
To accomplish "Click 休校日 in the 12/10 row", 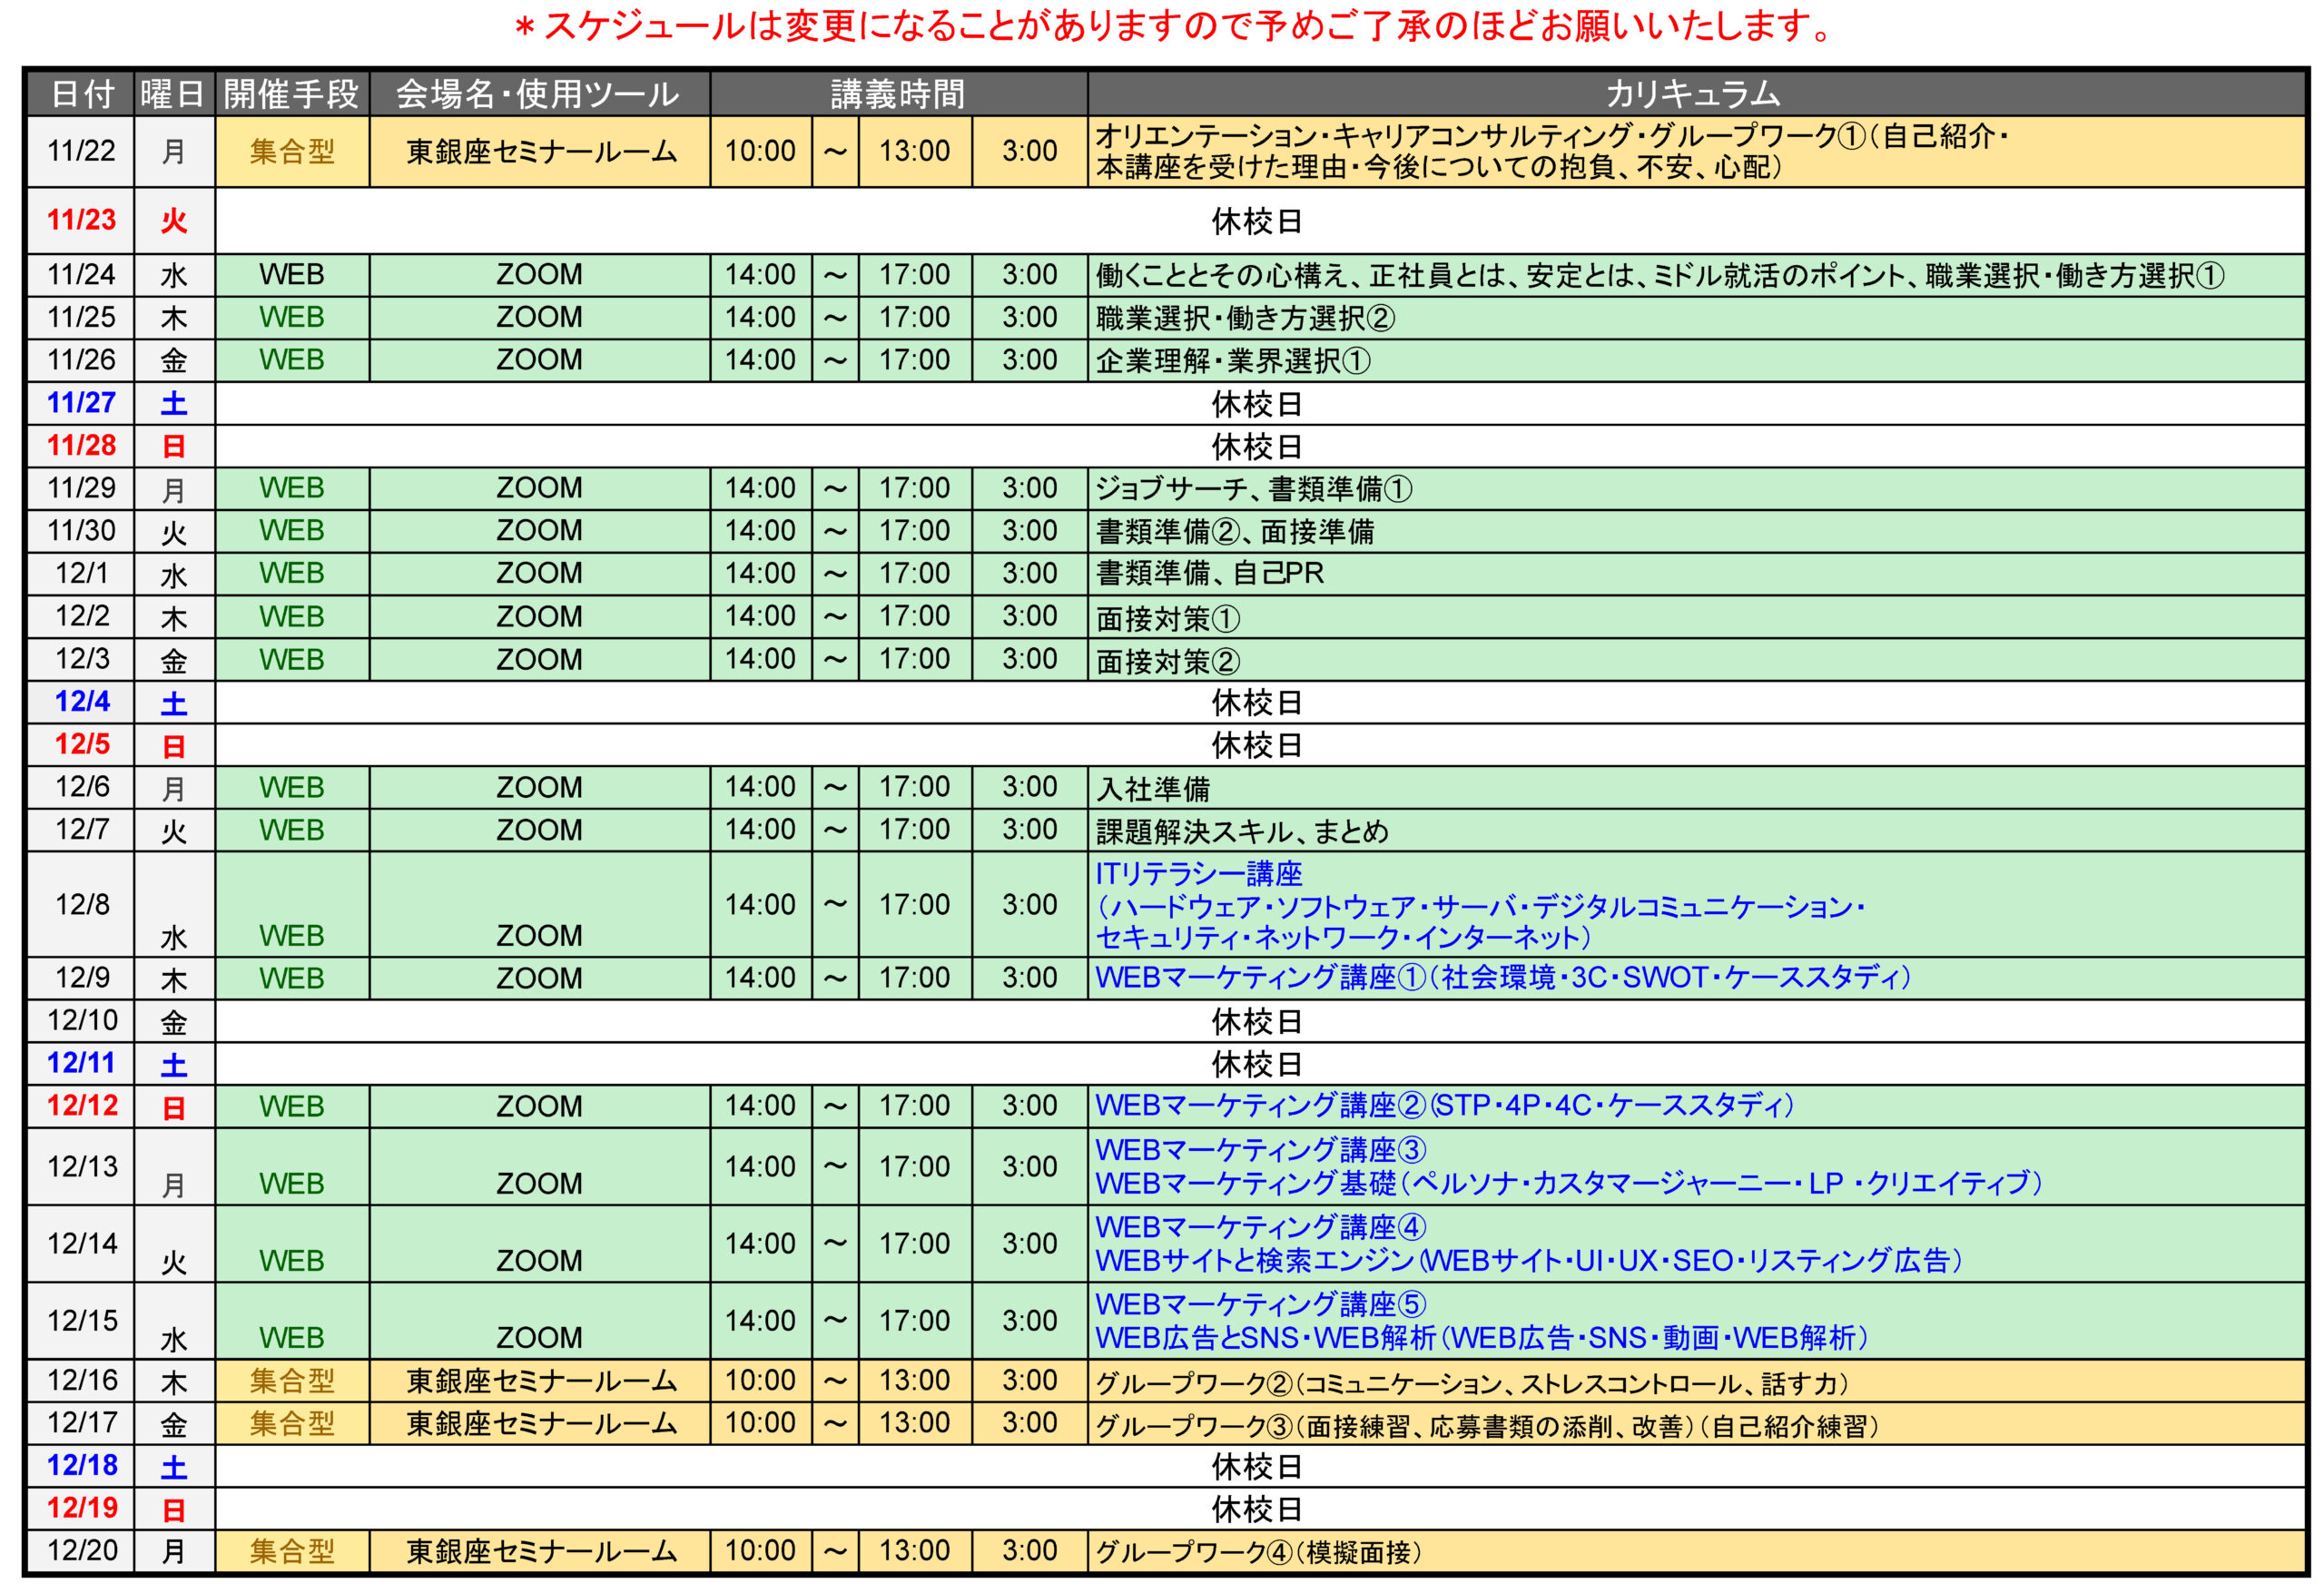I will (x=1257, y=1022).
